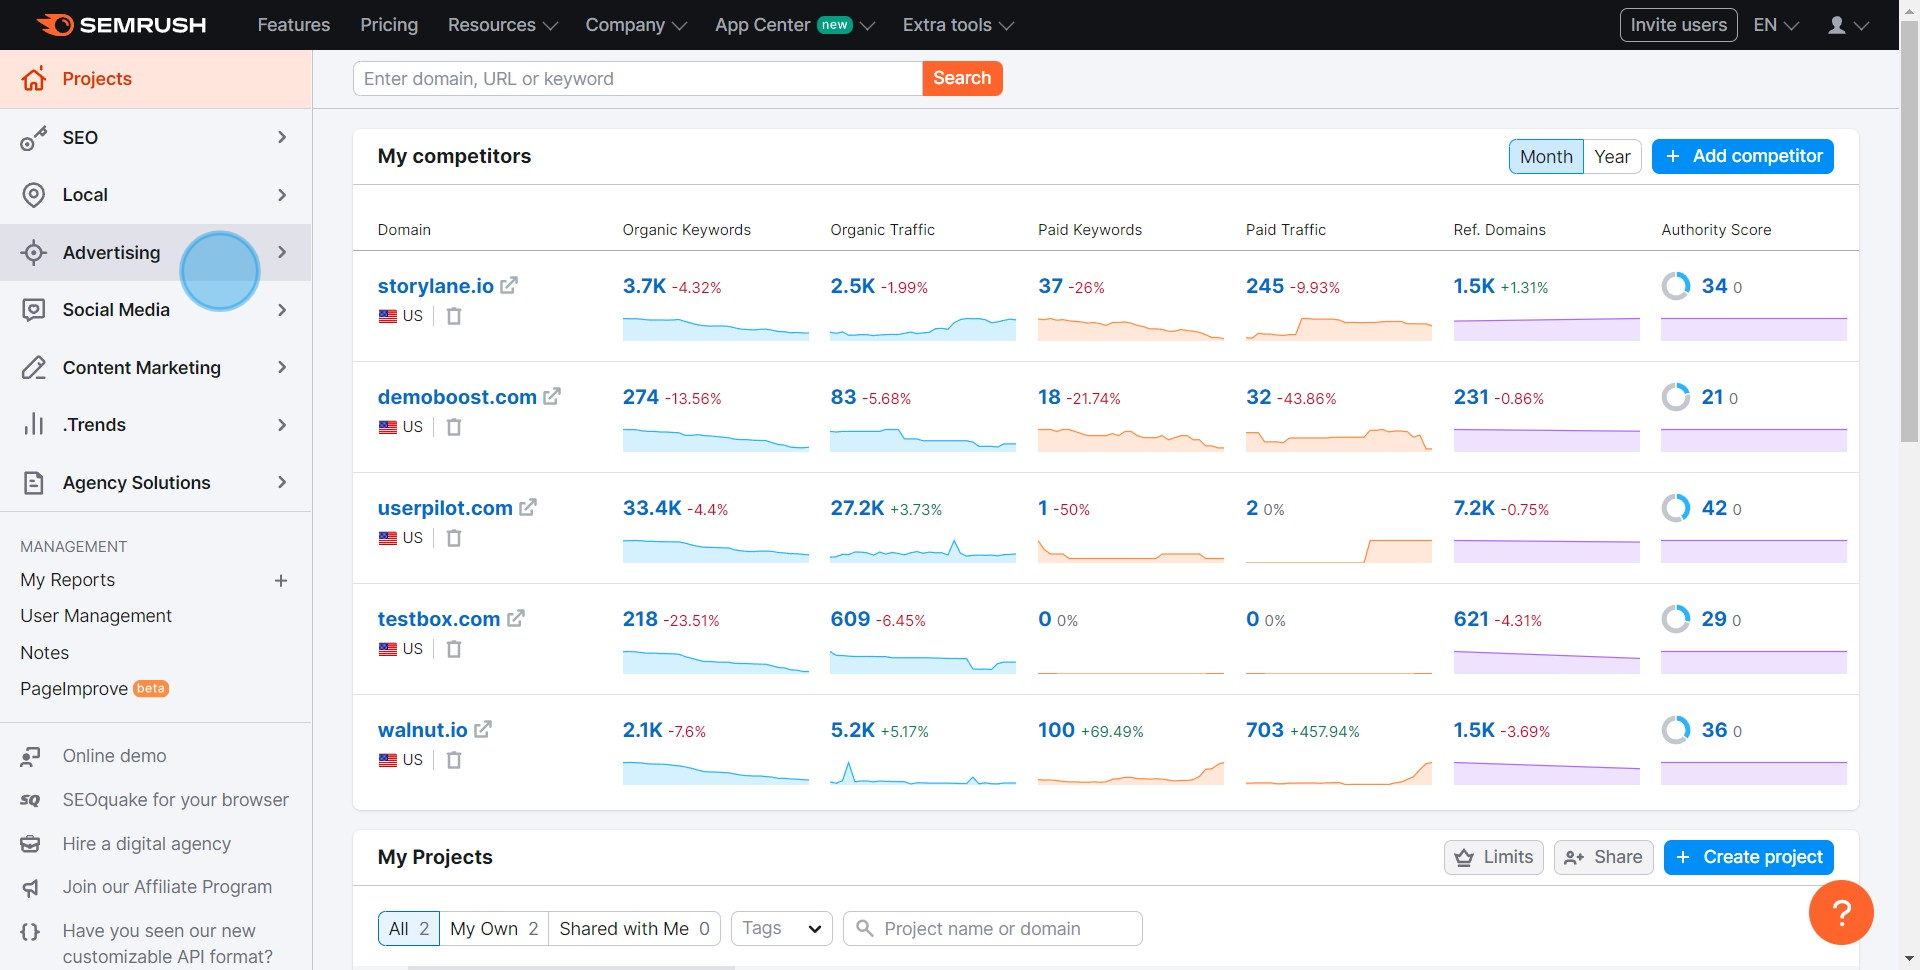Image resolution: width=1920 pixels, height=970 pixels.
Task: Go to the Features page
Action: tap(293, 25)
